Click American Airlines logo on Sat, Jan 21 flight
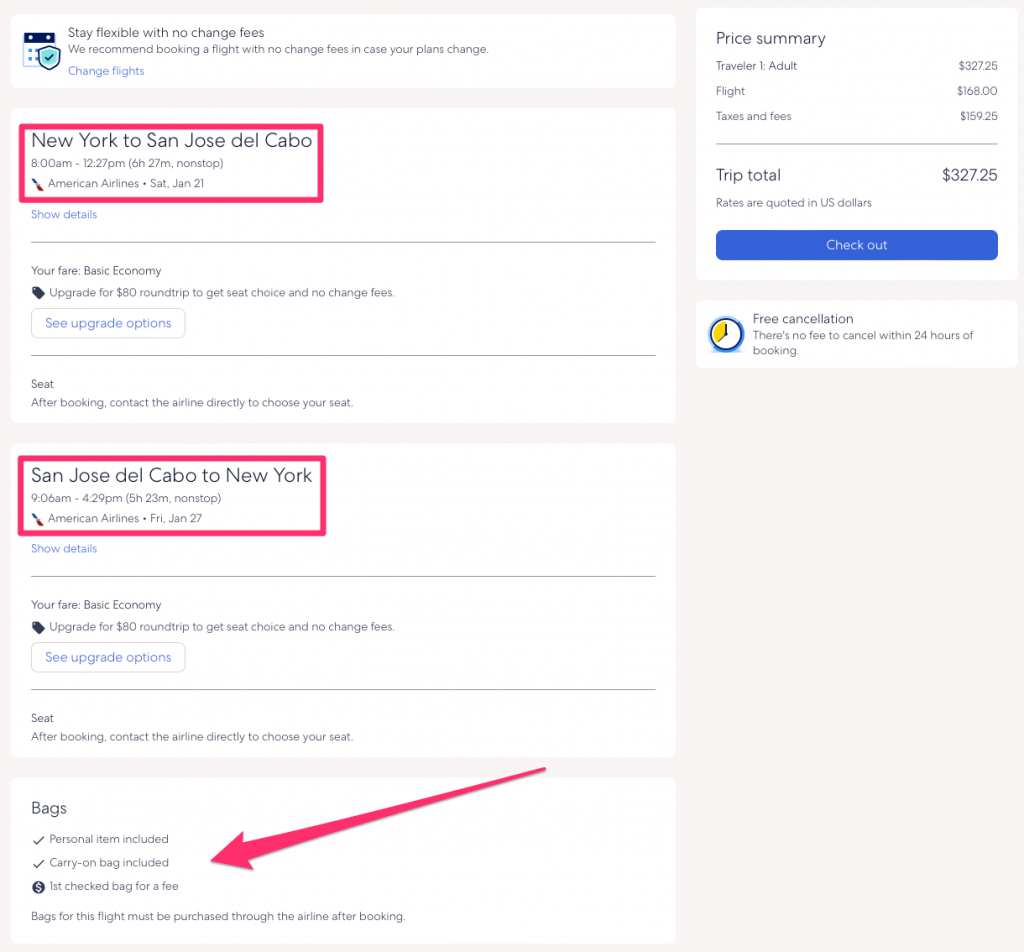Viewport: 1024px width, 952px height. (38, 184)
